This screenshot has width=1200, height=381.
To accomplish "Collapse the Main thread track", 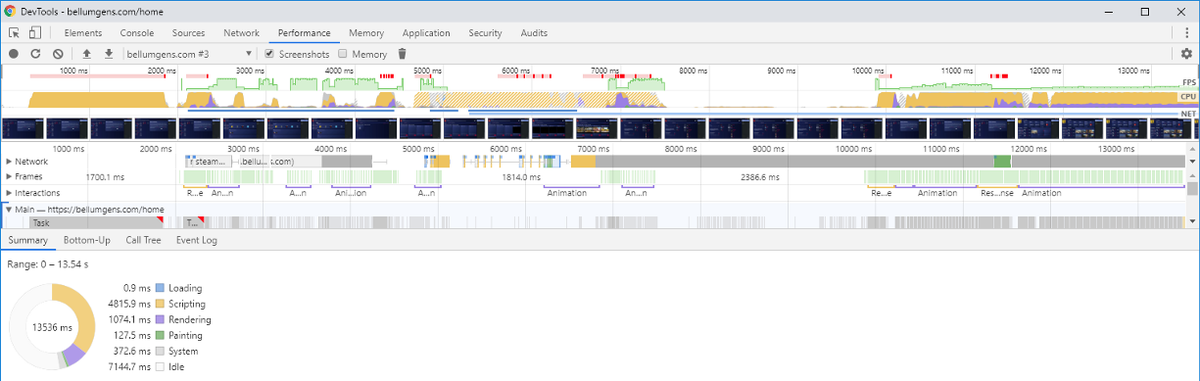I will [x=9, y=209].
